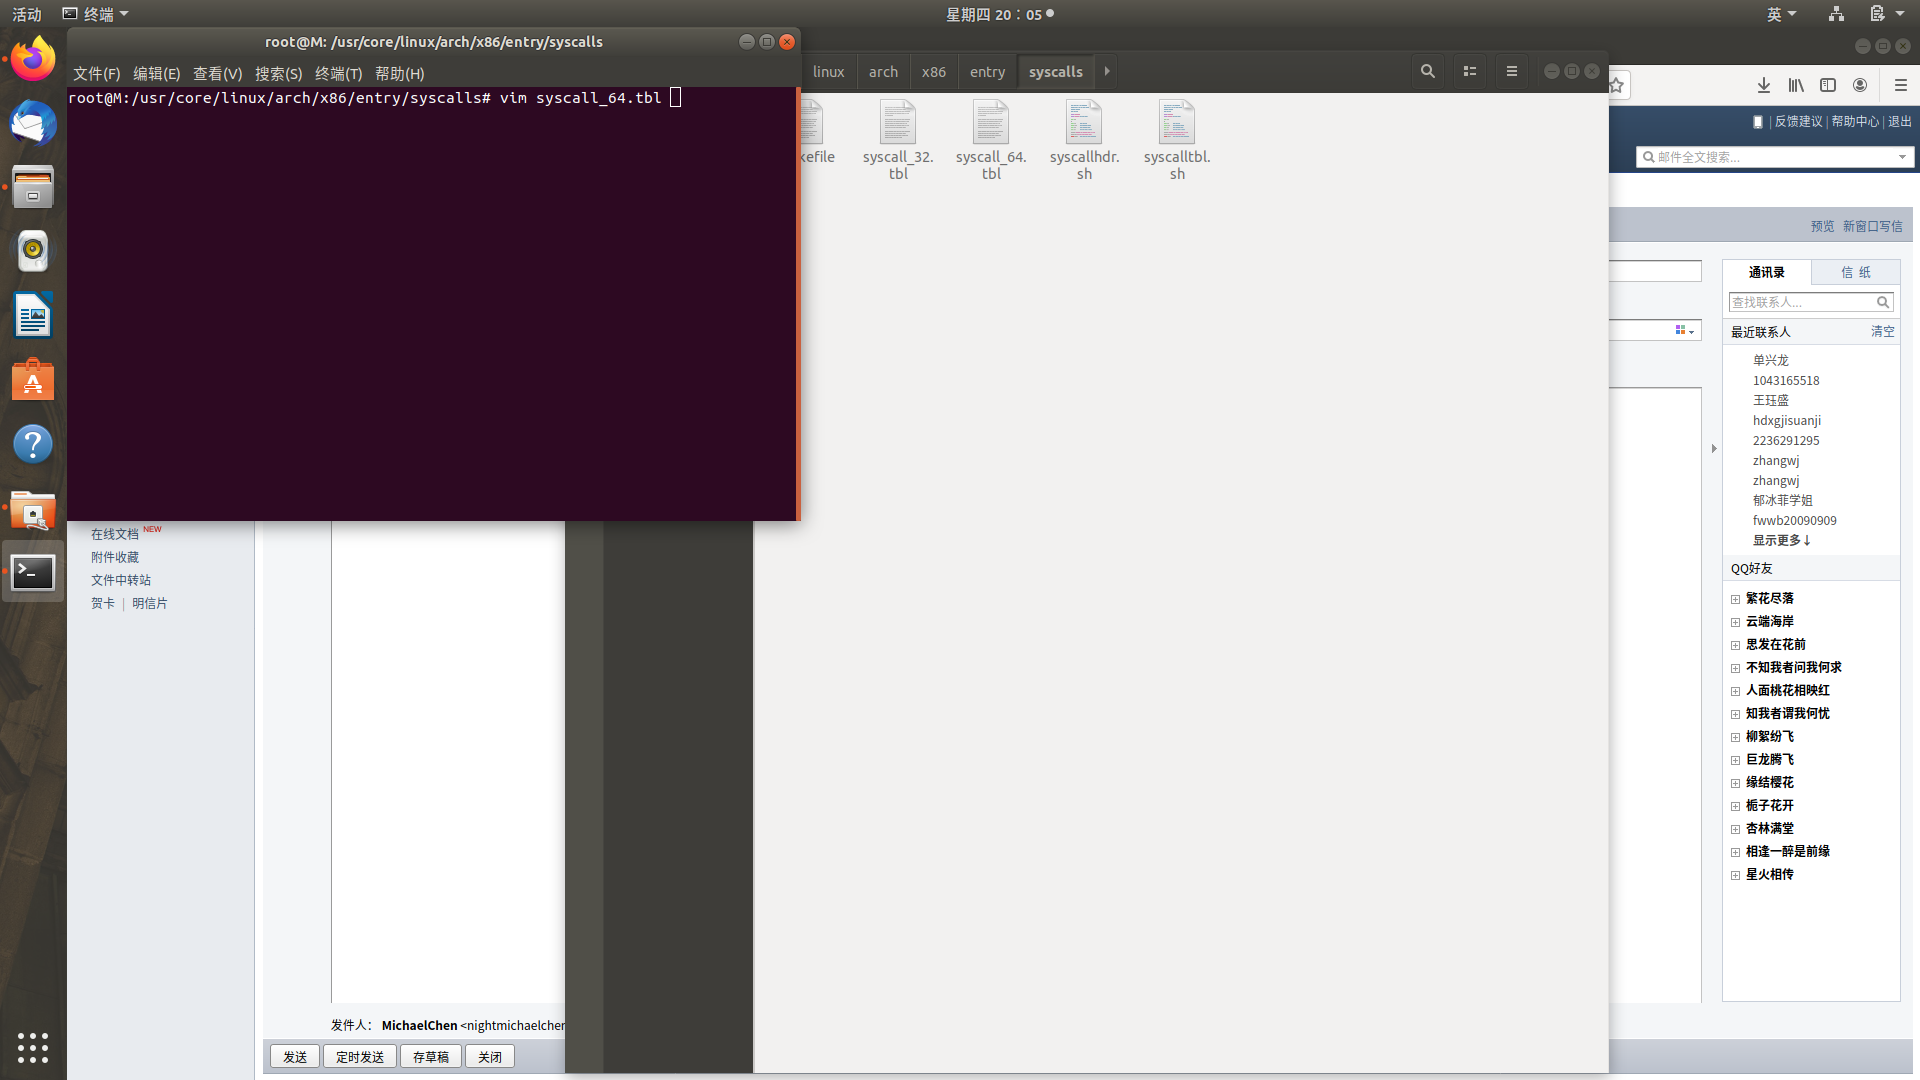Bookmark page with star icon

(x=1617, y=86)
